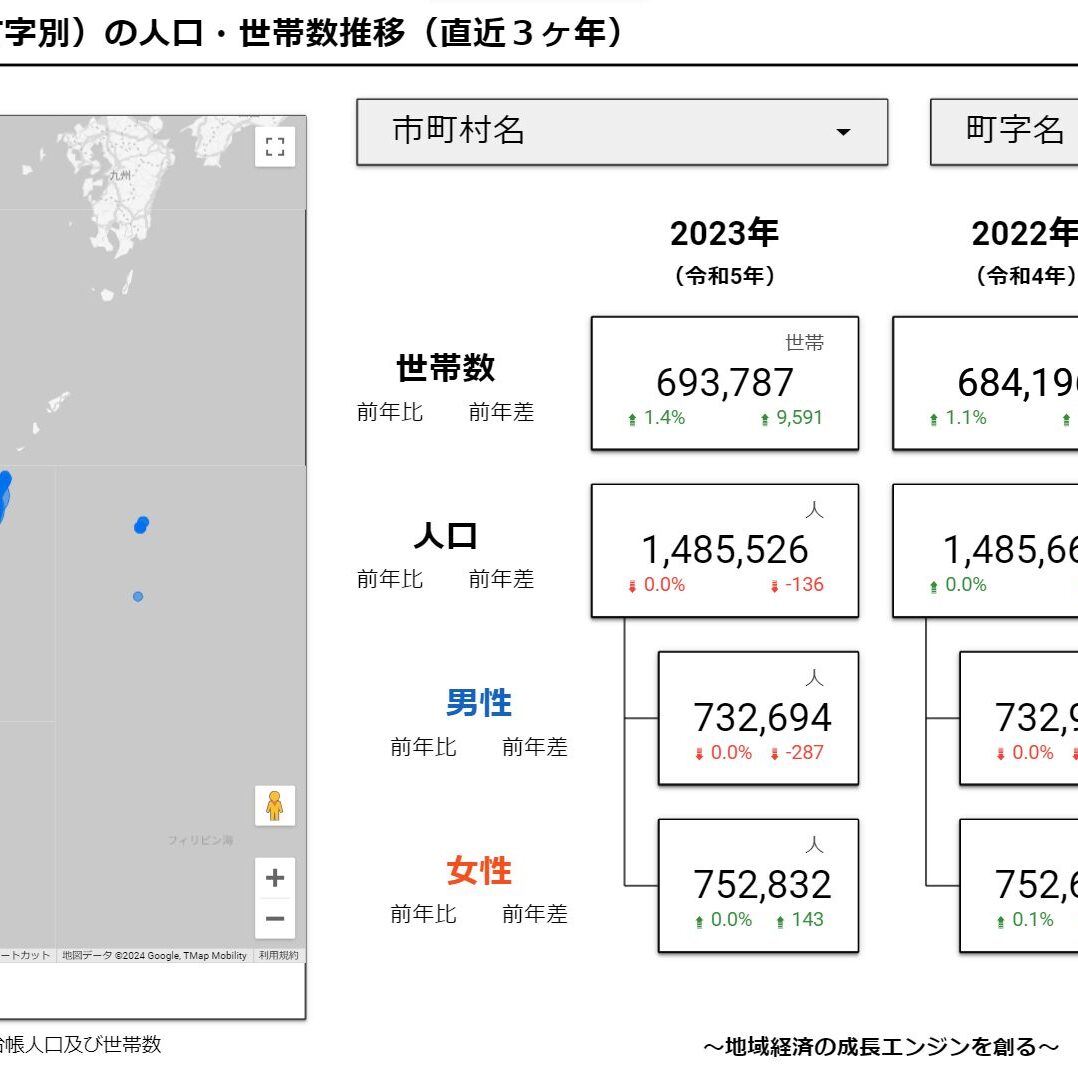This screenshot has height=1078, width=1078.
Task: Click the 2022 household count card
Action: (x=985, y=383)
